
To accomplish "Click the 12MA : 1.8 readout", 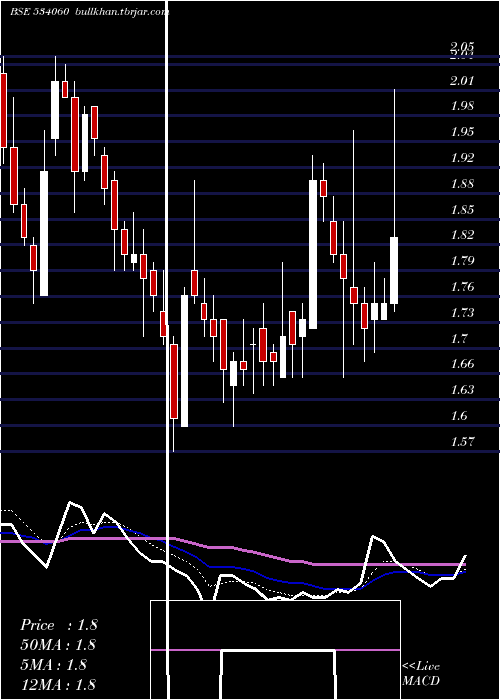I will [58, 684].
